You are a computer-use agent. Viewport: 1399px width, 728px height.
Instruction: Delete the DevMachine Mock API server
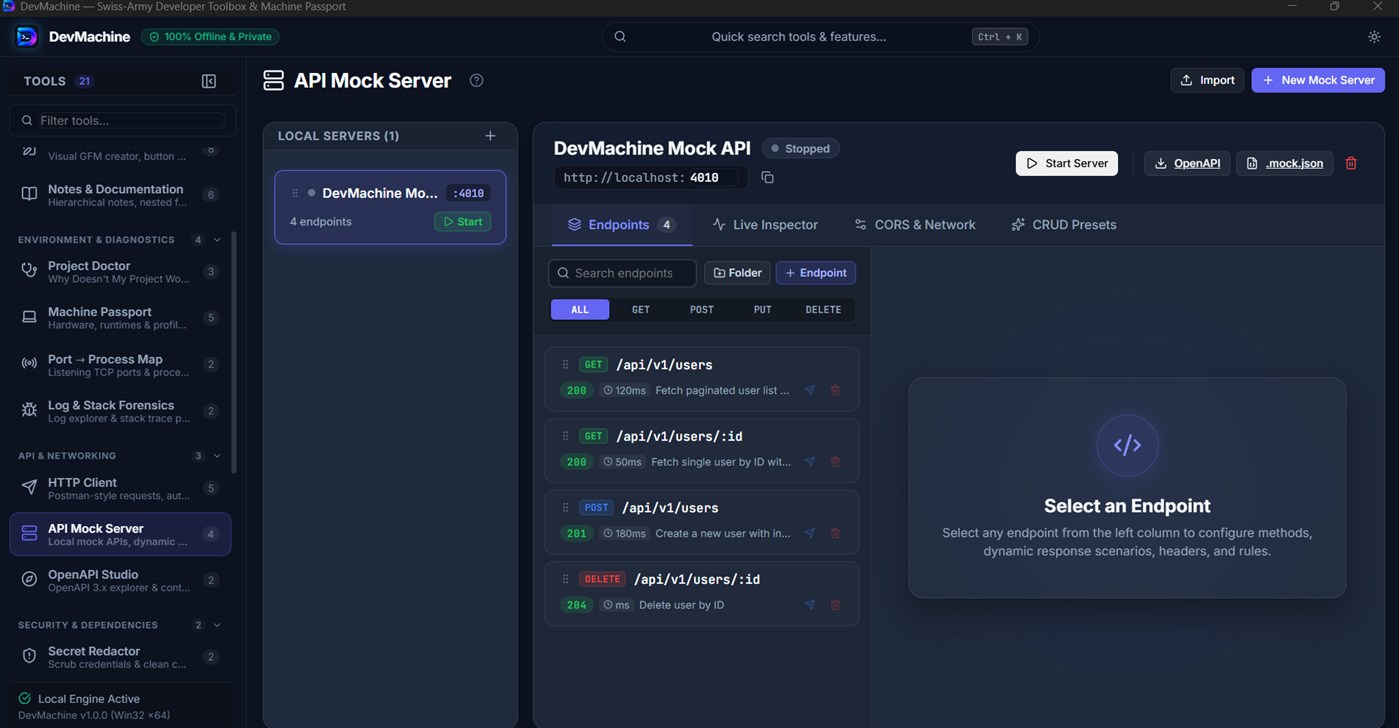pos(1351,163)
